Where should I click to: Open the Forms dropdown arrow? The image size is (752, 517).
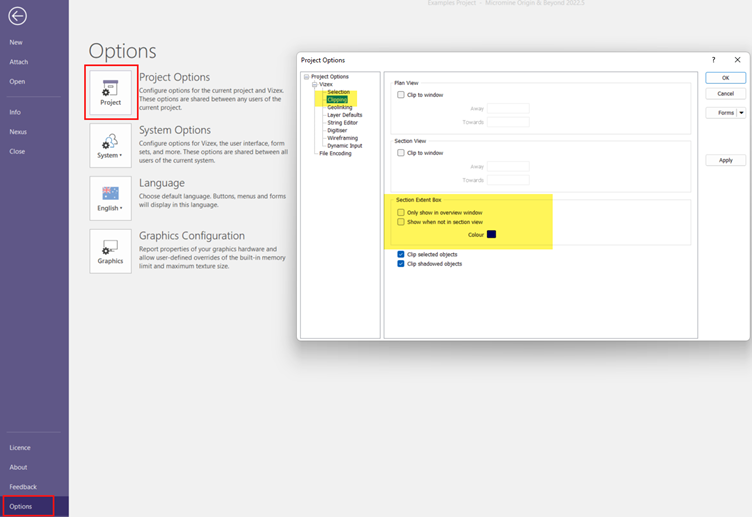point(742,113)
